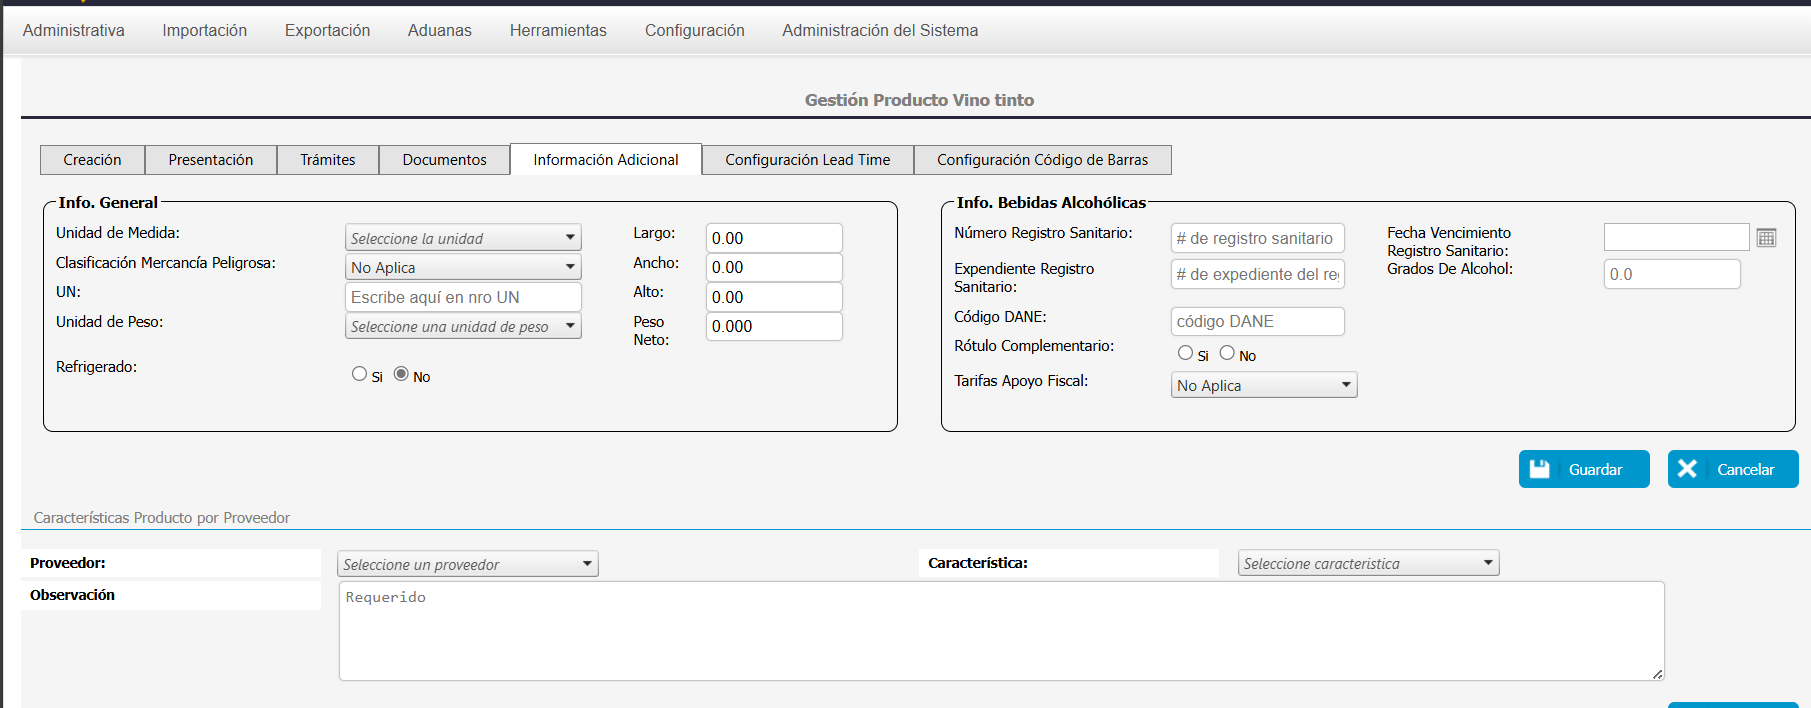The width and height of the screenshot is (1811, 708).
Task: Open the calendar date picker icon
Action: (x=1766, y=238)
